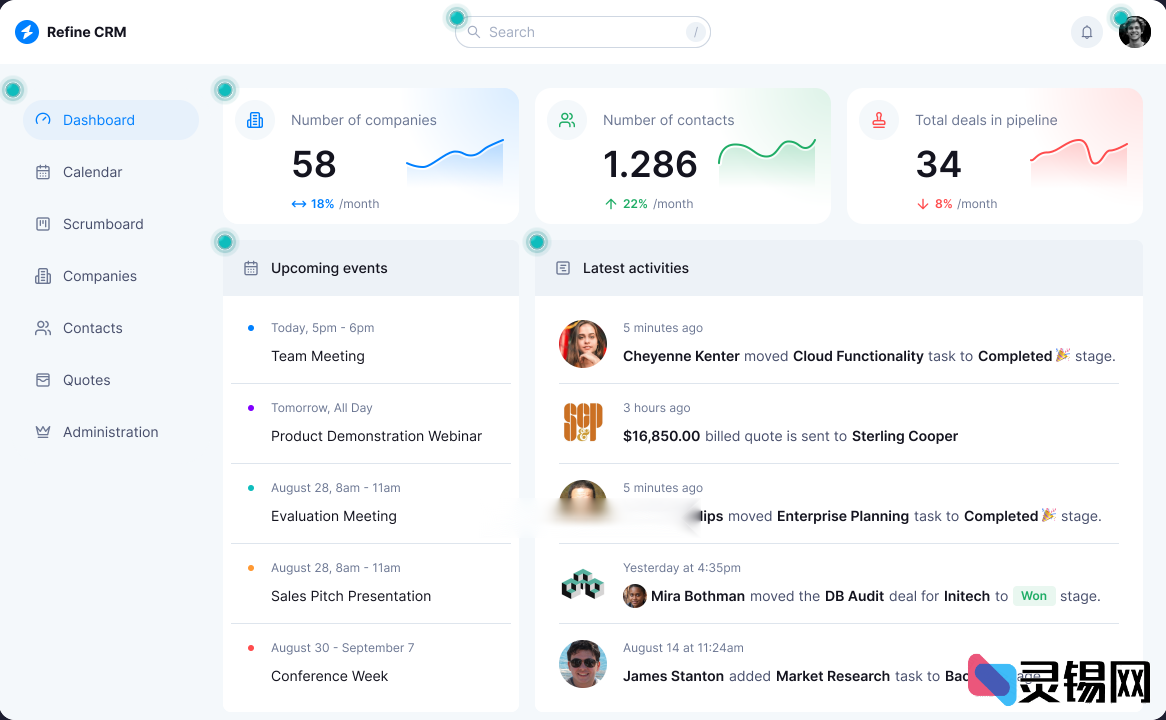Select Contacts from the sidebar
Viewport: 1166px width, 720px height.
pos(92,328)
